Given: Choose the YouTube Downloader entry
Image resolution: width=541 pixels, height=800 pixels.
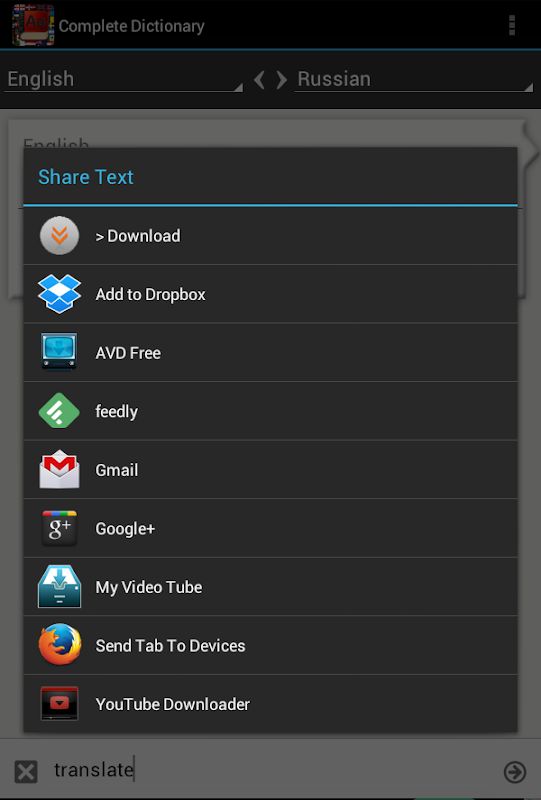Looking at the screenshot, I should (270, 704).
